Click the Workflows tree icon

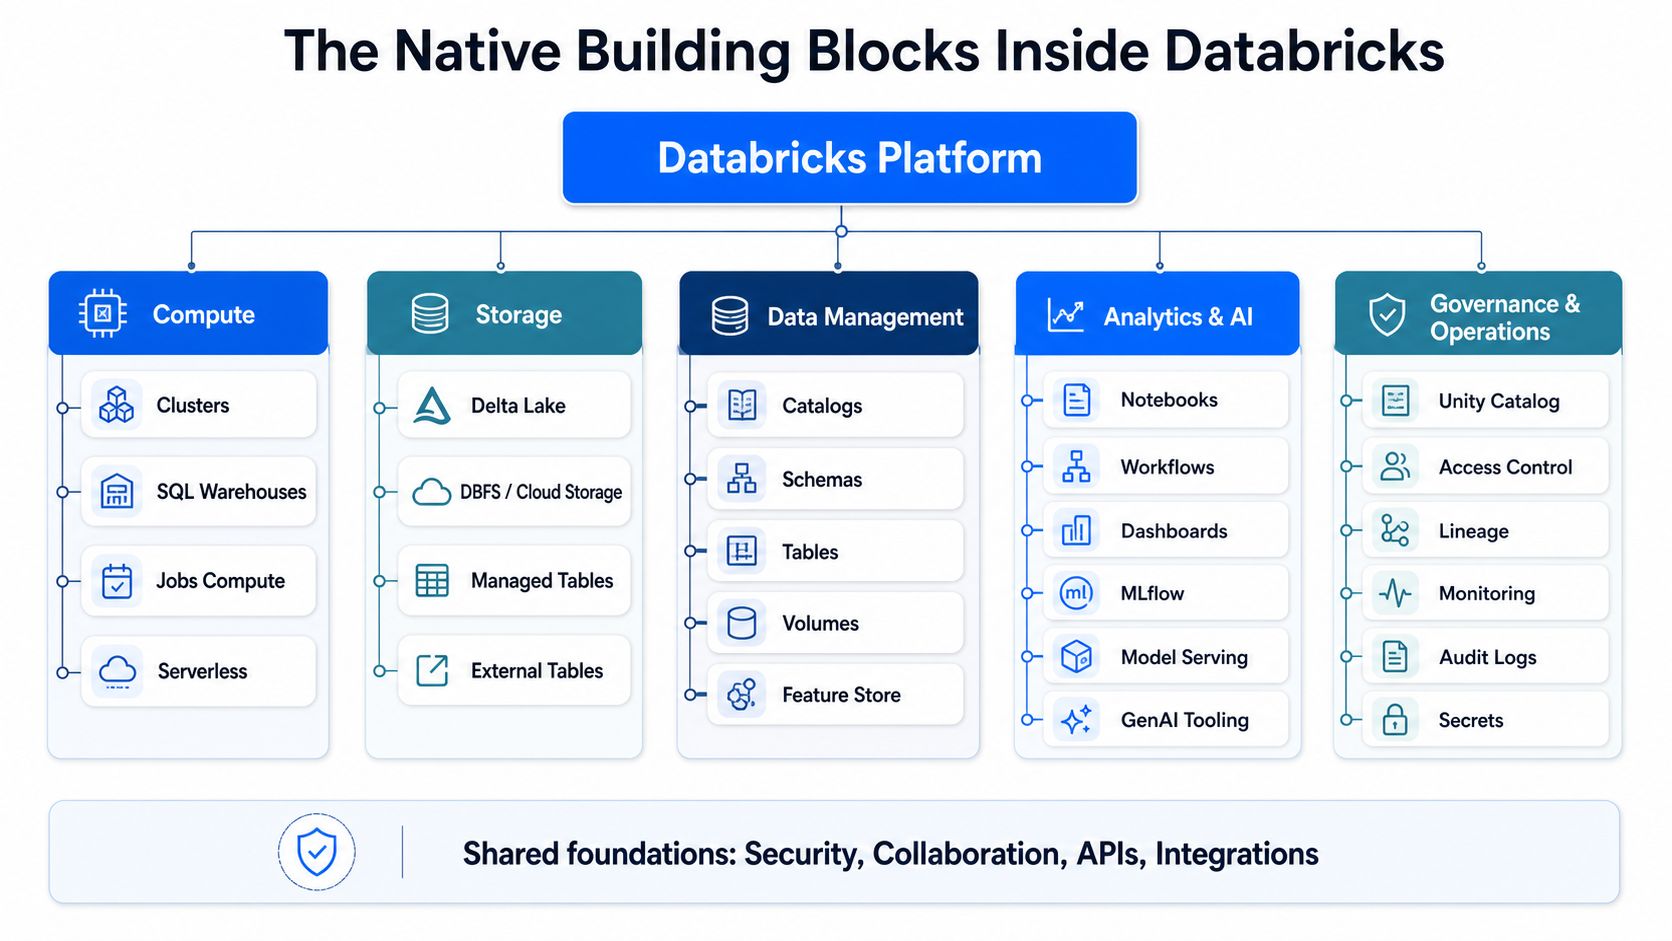tap(1076, 466)
